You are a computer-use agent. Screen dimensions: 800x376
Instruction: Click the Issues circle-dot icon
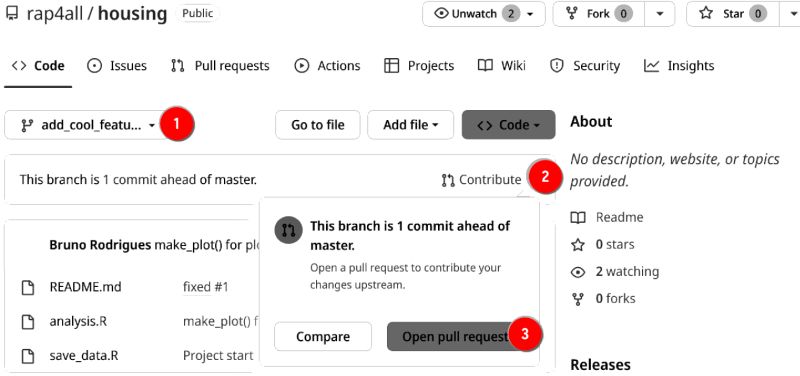tap(94, 66)
